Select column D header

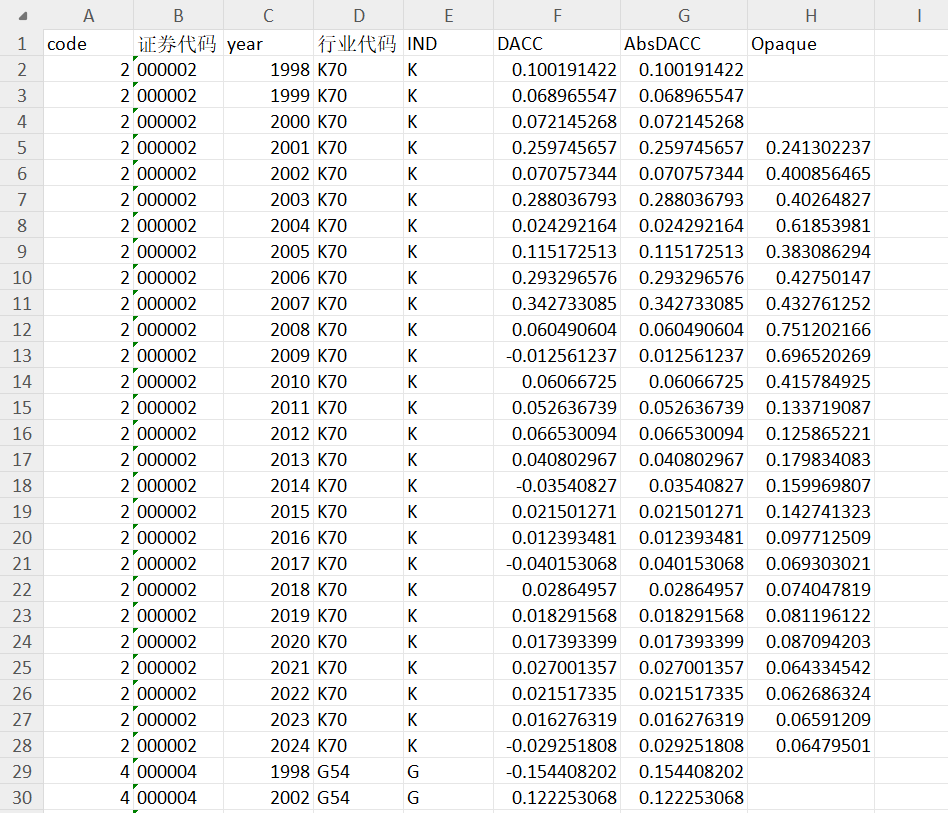[x=359, y=15]
